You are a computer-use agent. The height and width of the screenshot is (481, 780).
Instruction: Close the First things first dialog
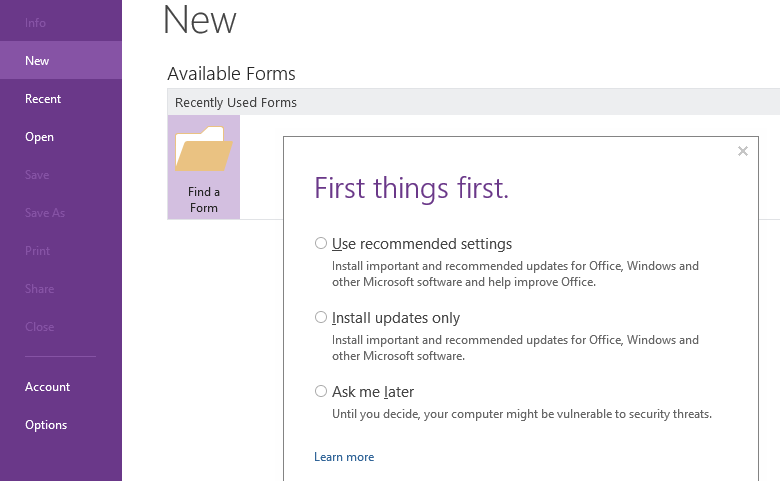click(x=742, y=151)
